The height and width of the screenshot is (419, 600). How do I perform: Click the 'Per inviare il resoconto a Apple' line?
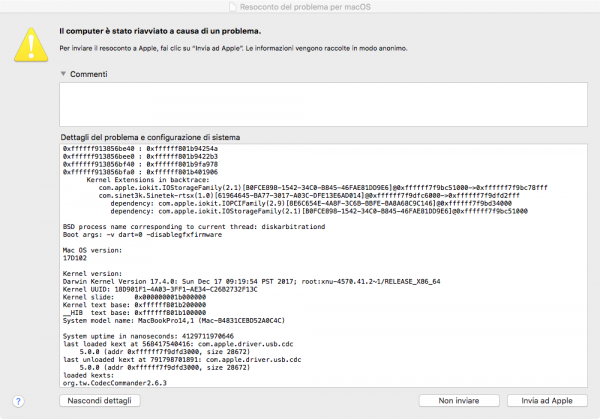233,48
